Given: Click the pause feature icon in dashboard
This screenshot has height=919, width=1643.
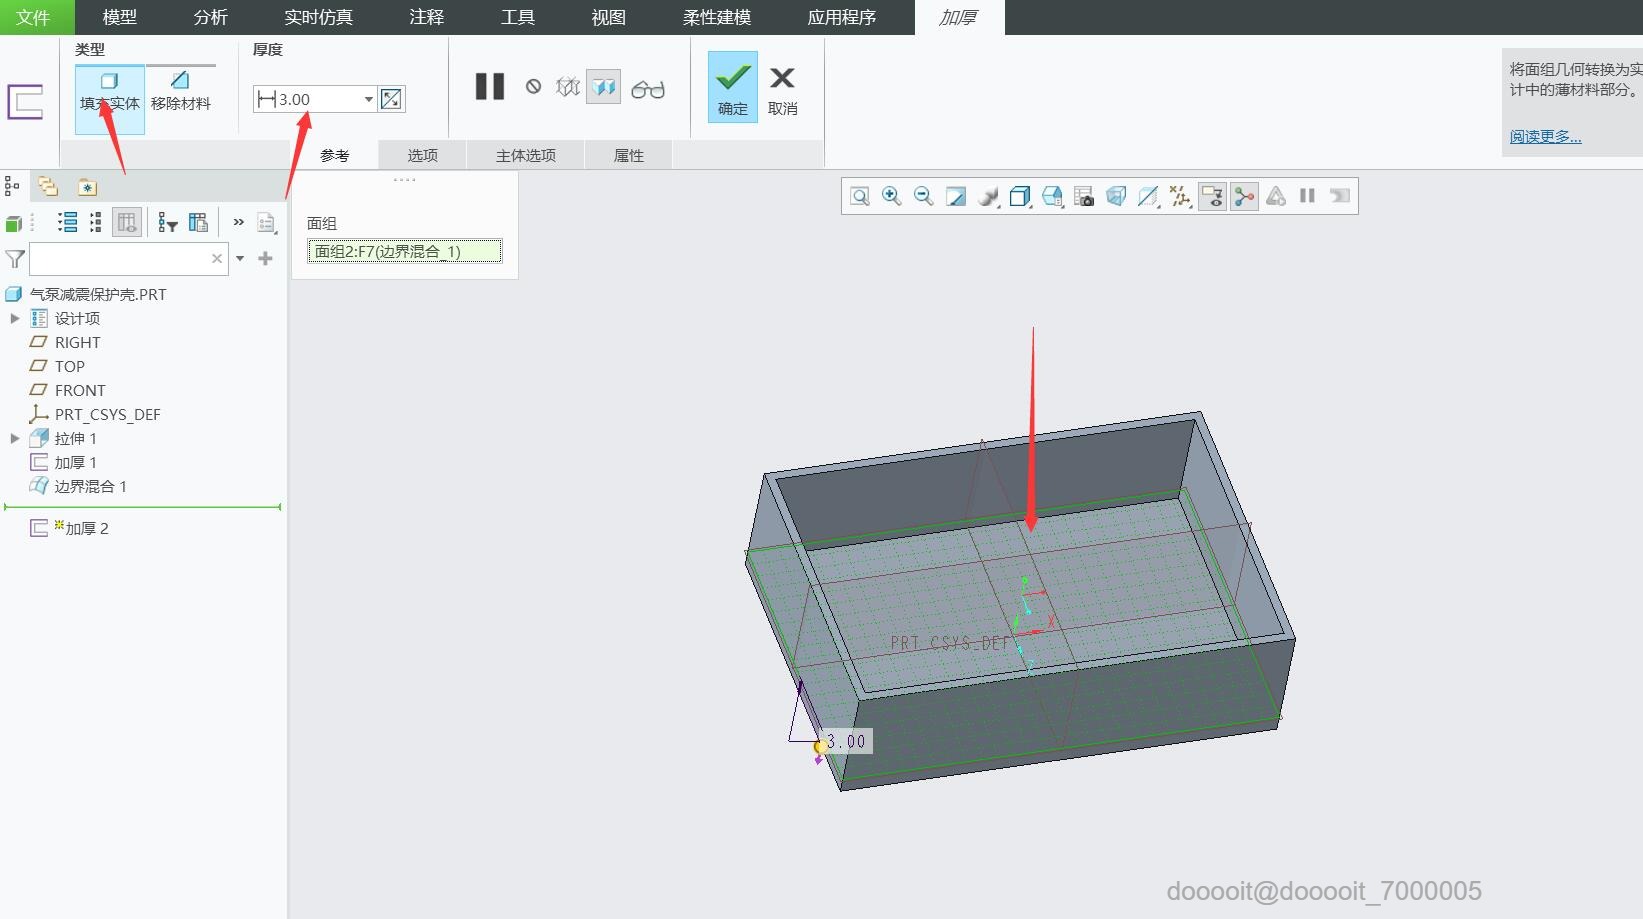Looking at the screenshot, I should click(x=489, y=87).
